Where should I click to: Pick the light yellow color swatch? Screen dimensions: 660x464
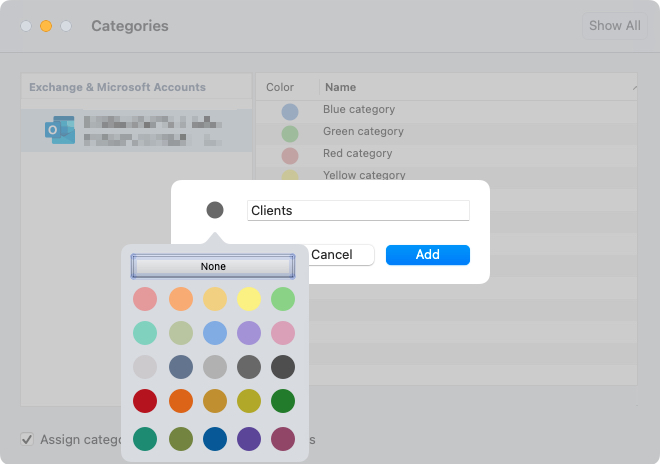249,299
